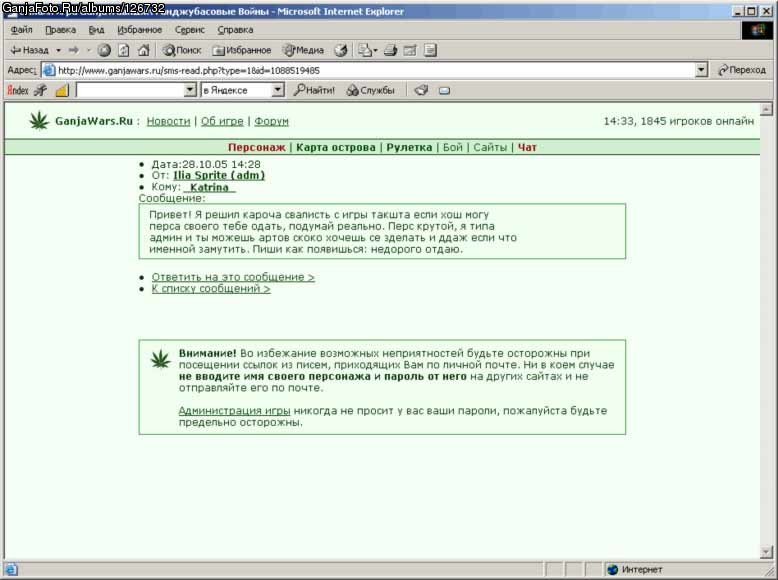Click the Edit page toolbar icon
778x580 pixels.
tap(410, 50)
